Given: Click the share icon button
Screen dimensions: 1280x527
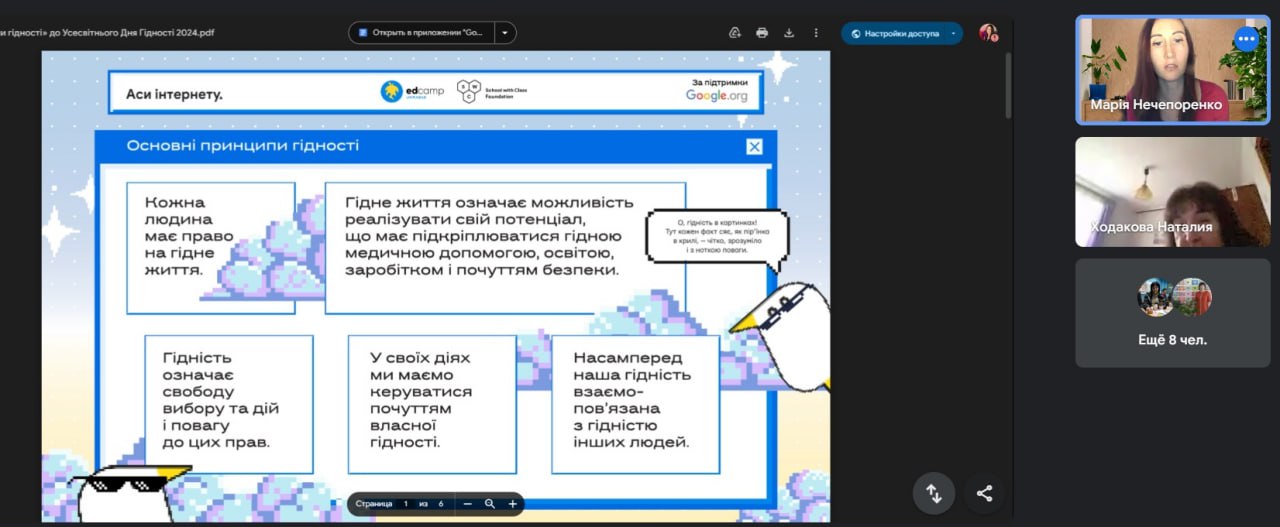Looking at the screenshot, I should pos(984,493).
